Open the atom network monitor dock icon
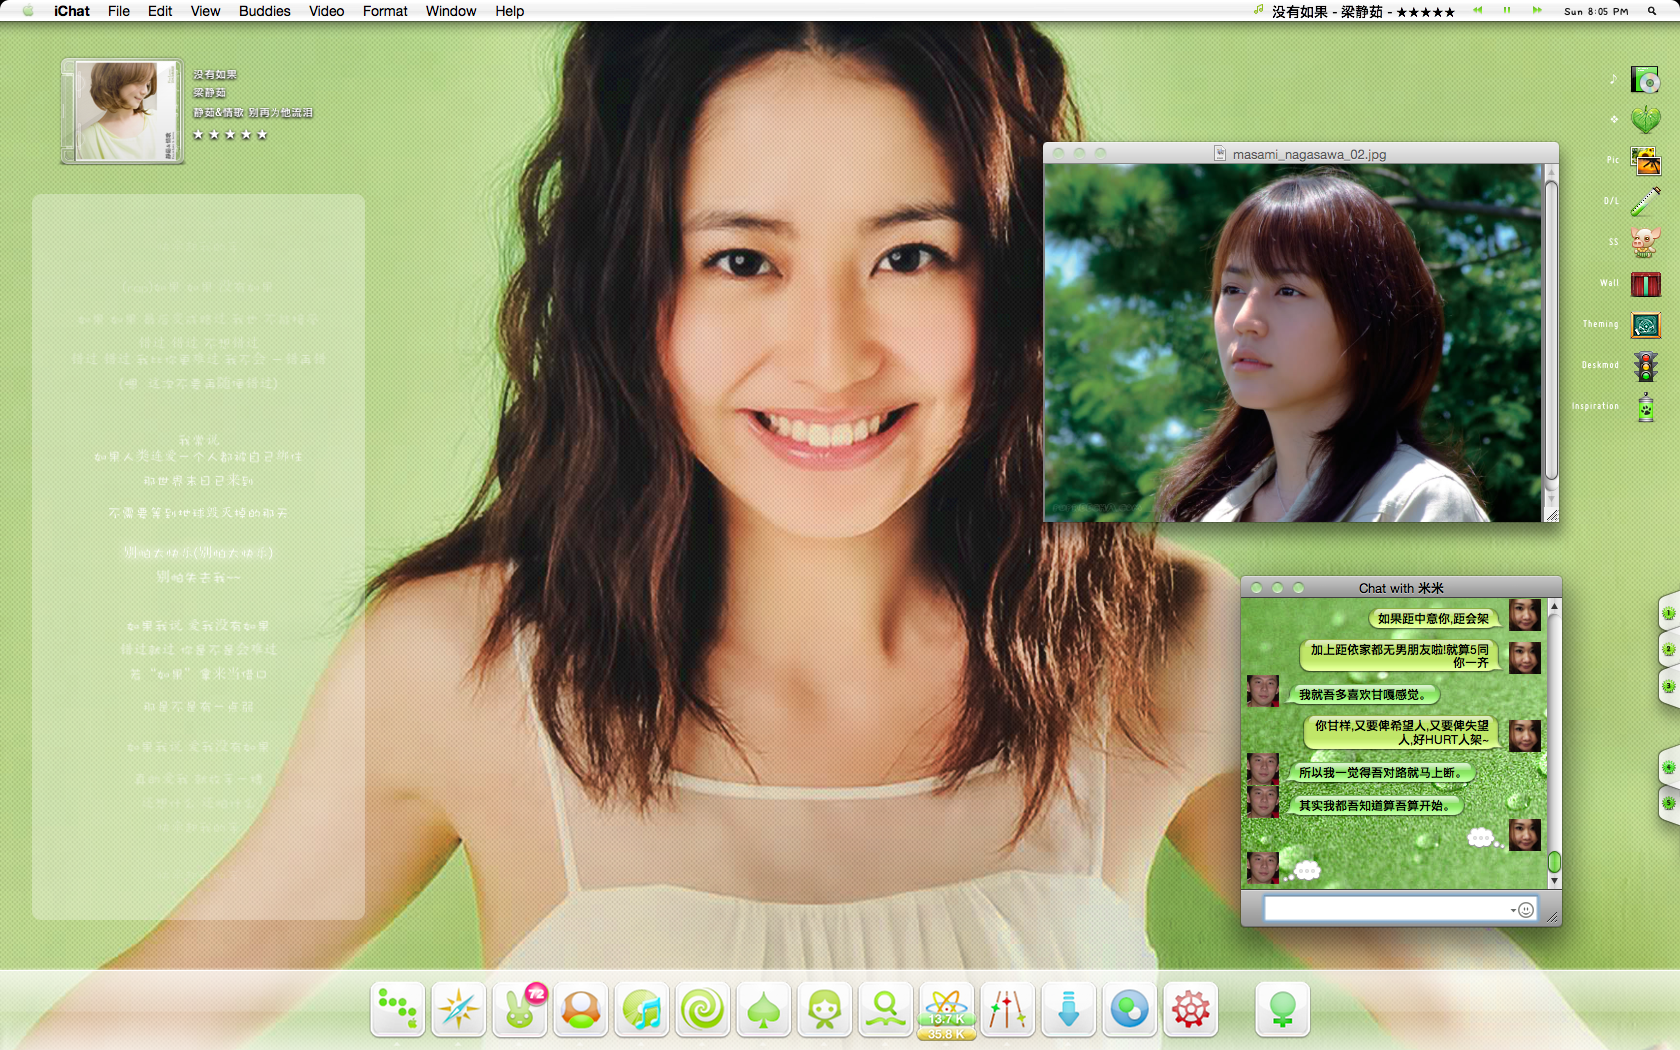Image resolution: width=1680 pixels, height=1050 pixels. coord(947,1011)
